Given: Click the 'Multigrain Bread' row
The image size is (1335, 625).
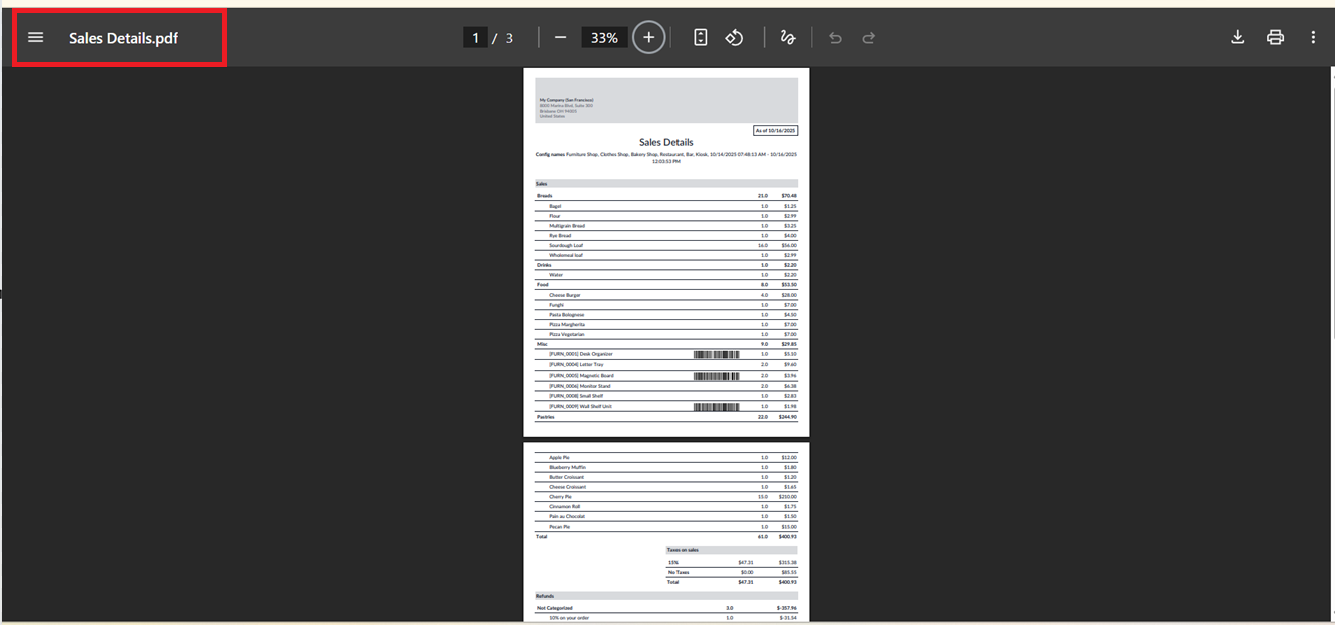Looking at the screenshot, I should coord(666,226).
